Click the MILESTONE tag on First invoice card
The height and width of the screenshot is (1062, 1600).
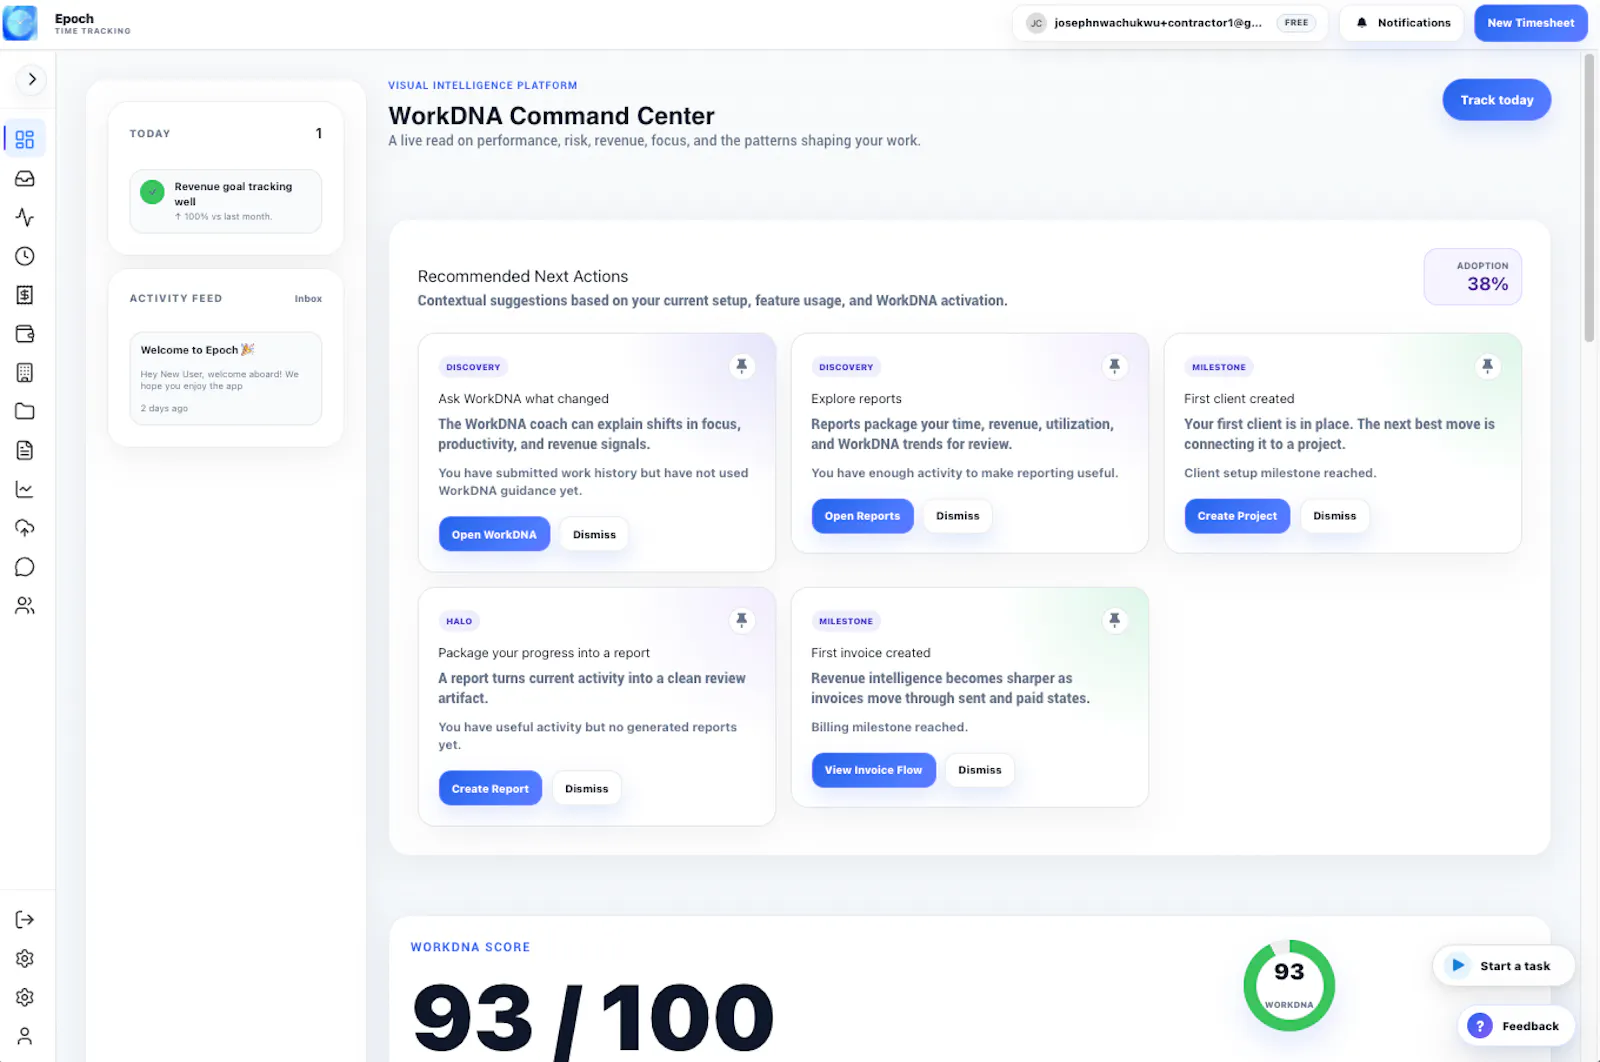click(846, 621)
